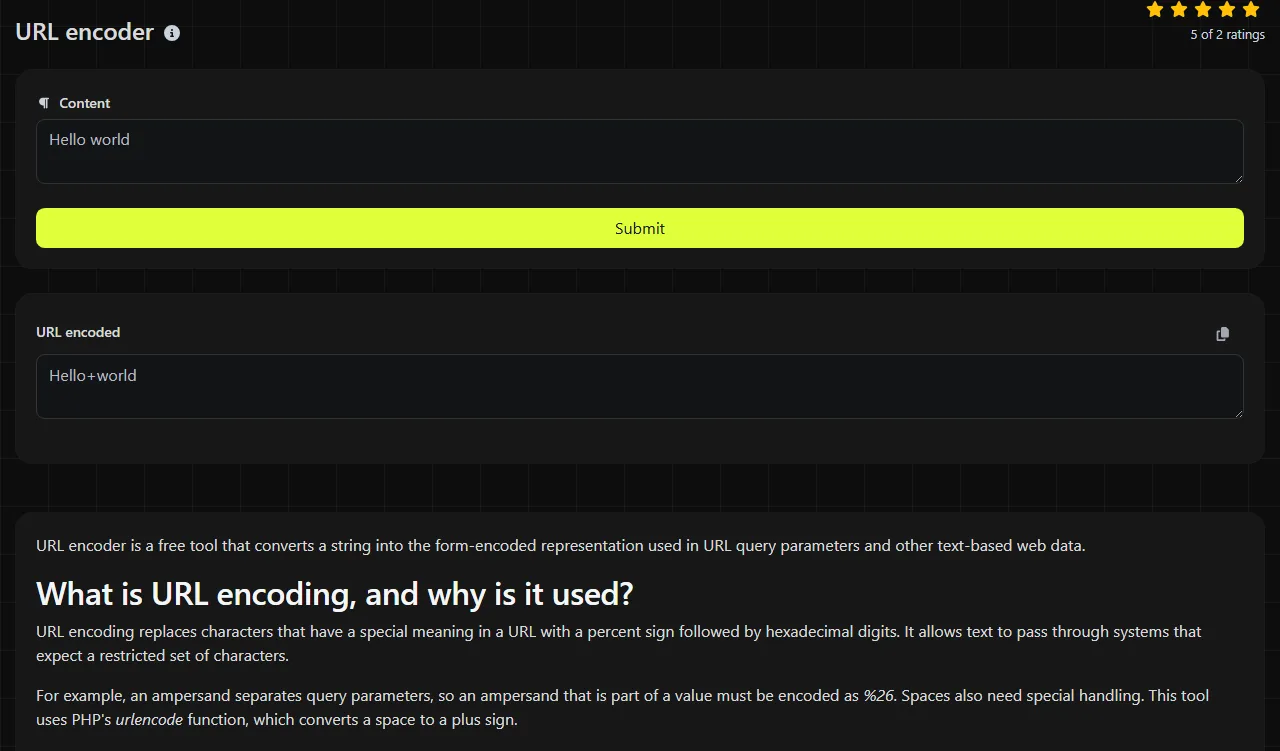Click the first rating star
The image size is (1280, 751).
click(x=1155, y=10)
